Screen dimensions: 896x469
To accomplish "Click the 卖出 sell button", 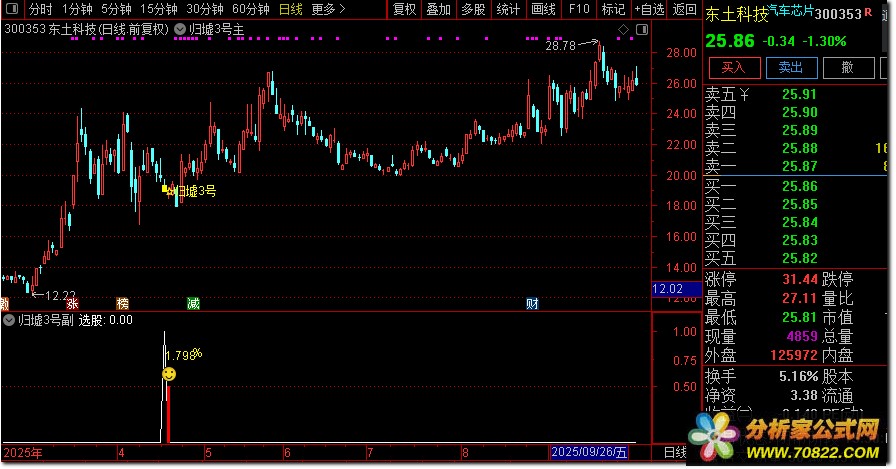I will coord(791,67).
